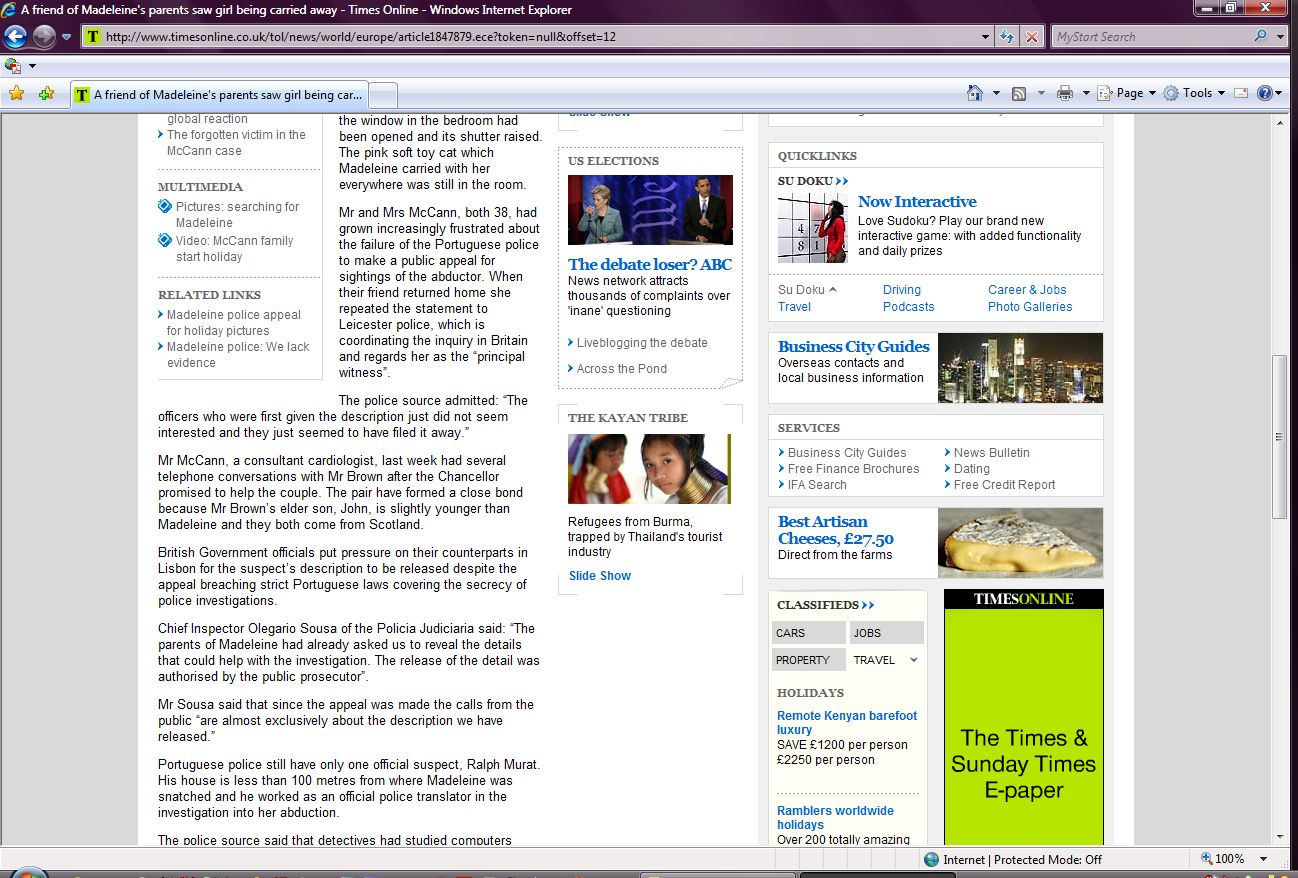Expand the address bar history dropdown
The image size is (1298, 878).
tap(986, 37)
